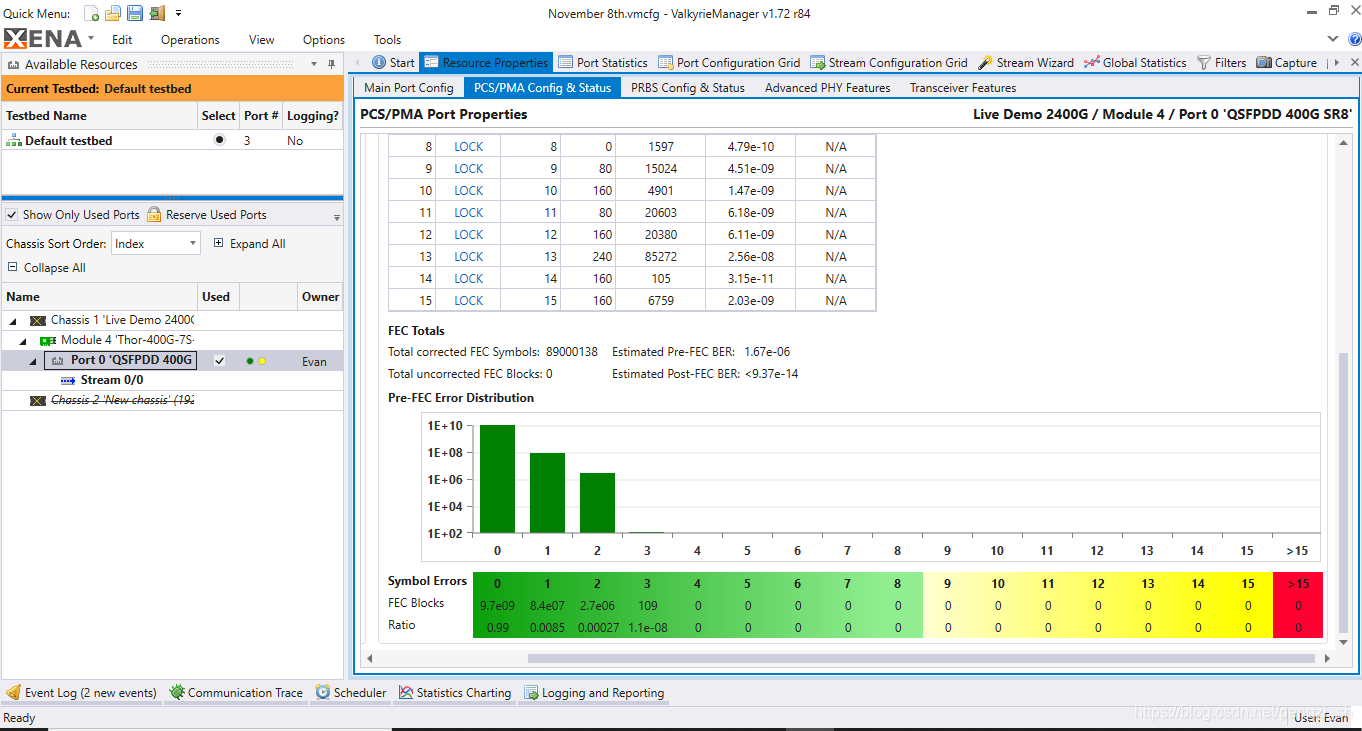Open the Statistics Charting panel
Image resolution: width=1362 pixels, height=731 pixels.
[x=455, y=692]
